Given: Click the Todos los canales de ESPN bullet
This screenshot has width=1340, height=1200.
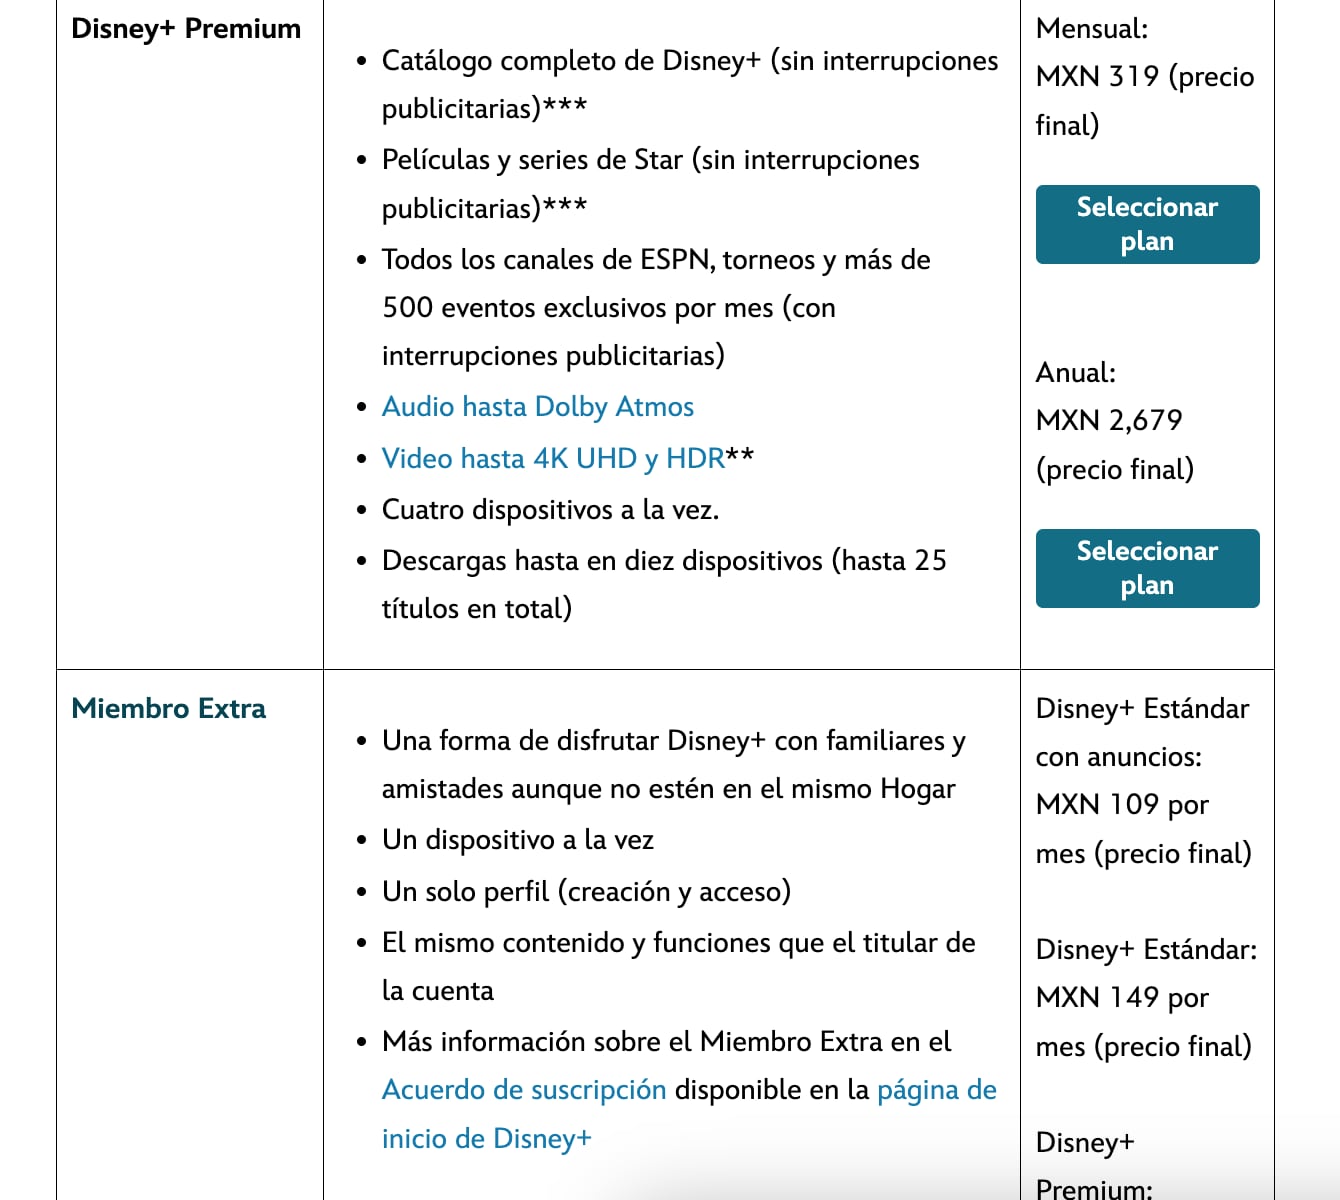Looking at the screenshot, I should (x=656, y=307).
